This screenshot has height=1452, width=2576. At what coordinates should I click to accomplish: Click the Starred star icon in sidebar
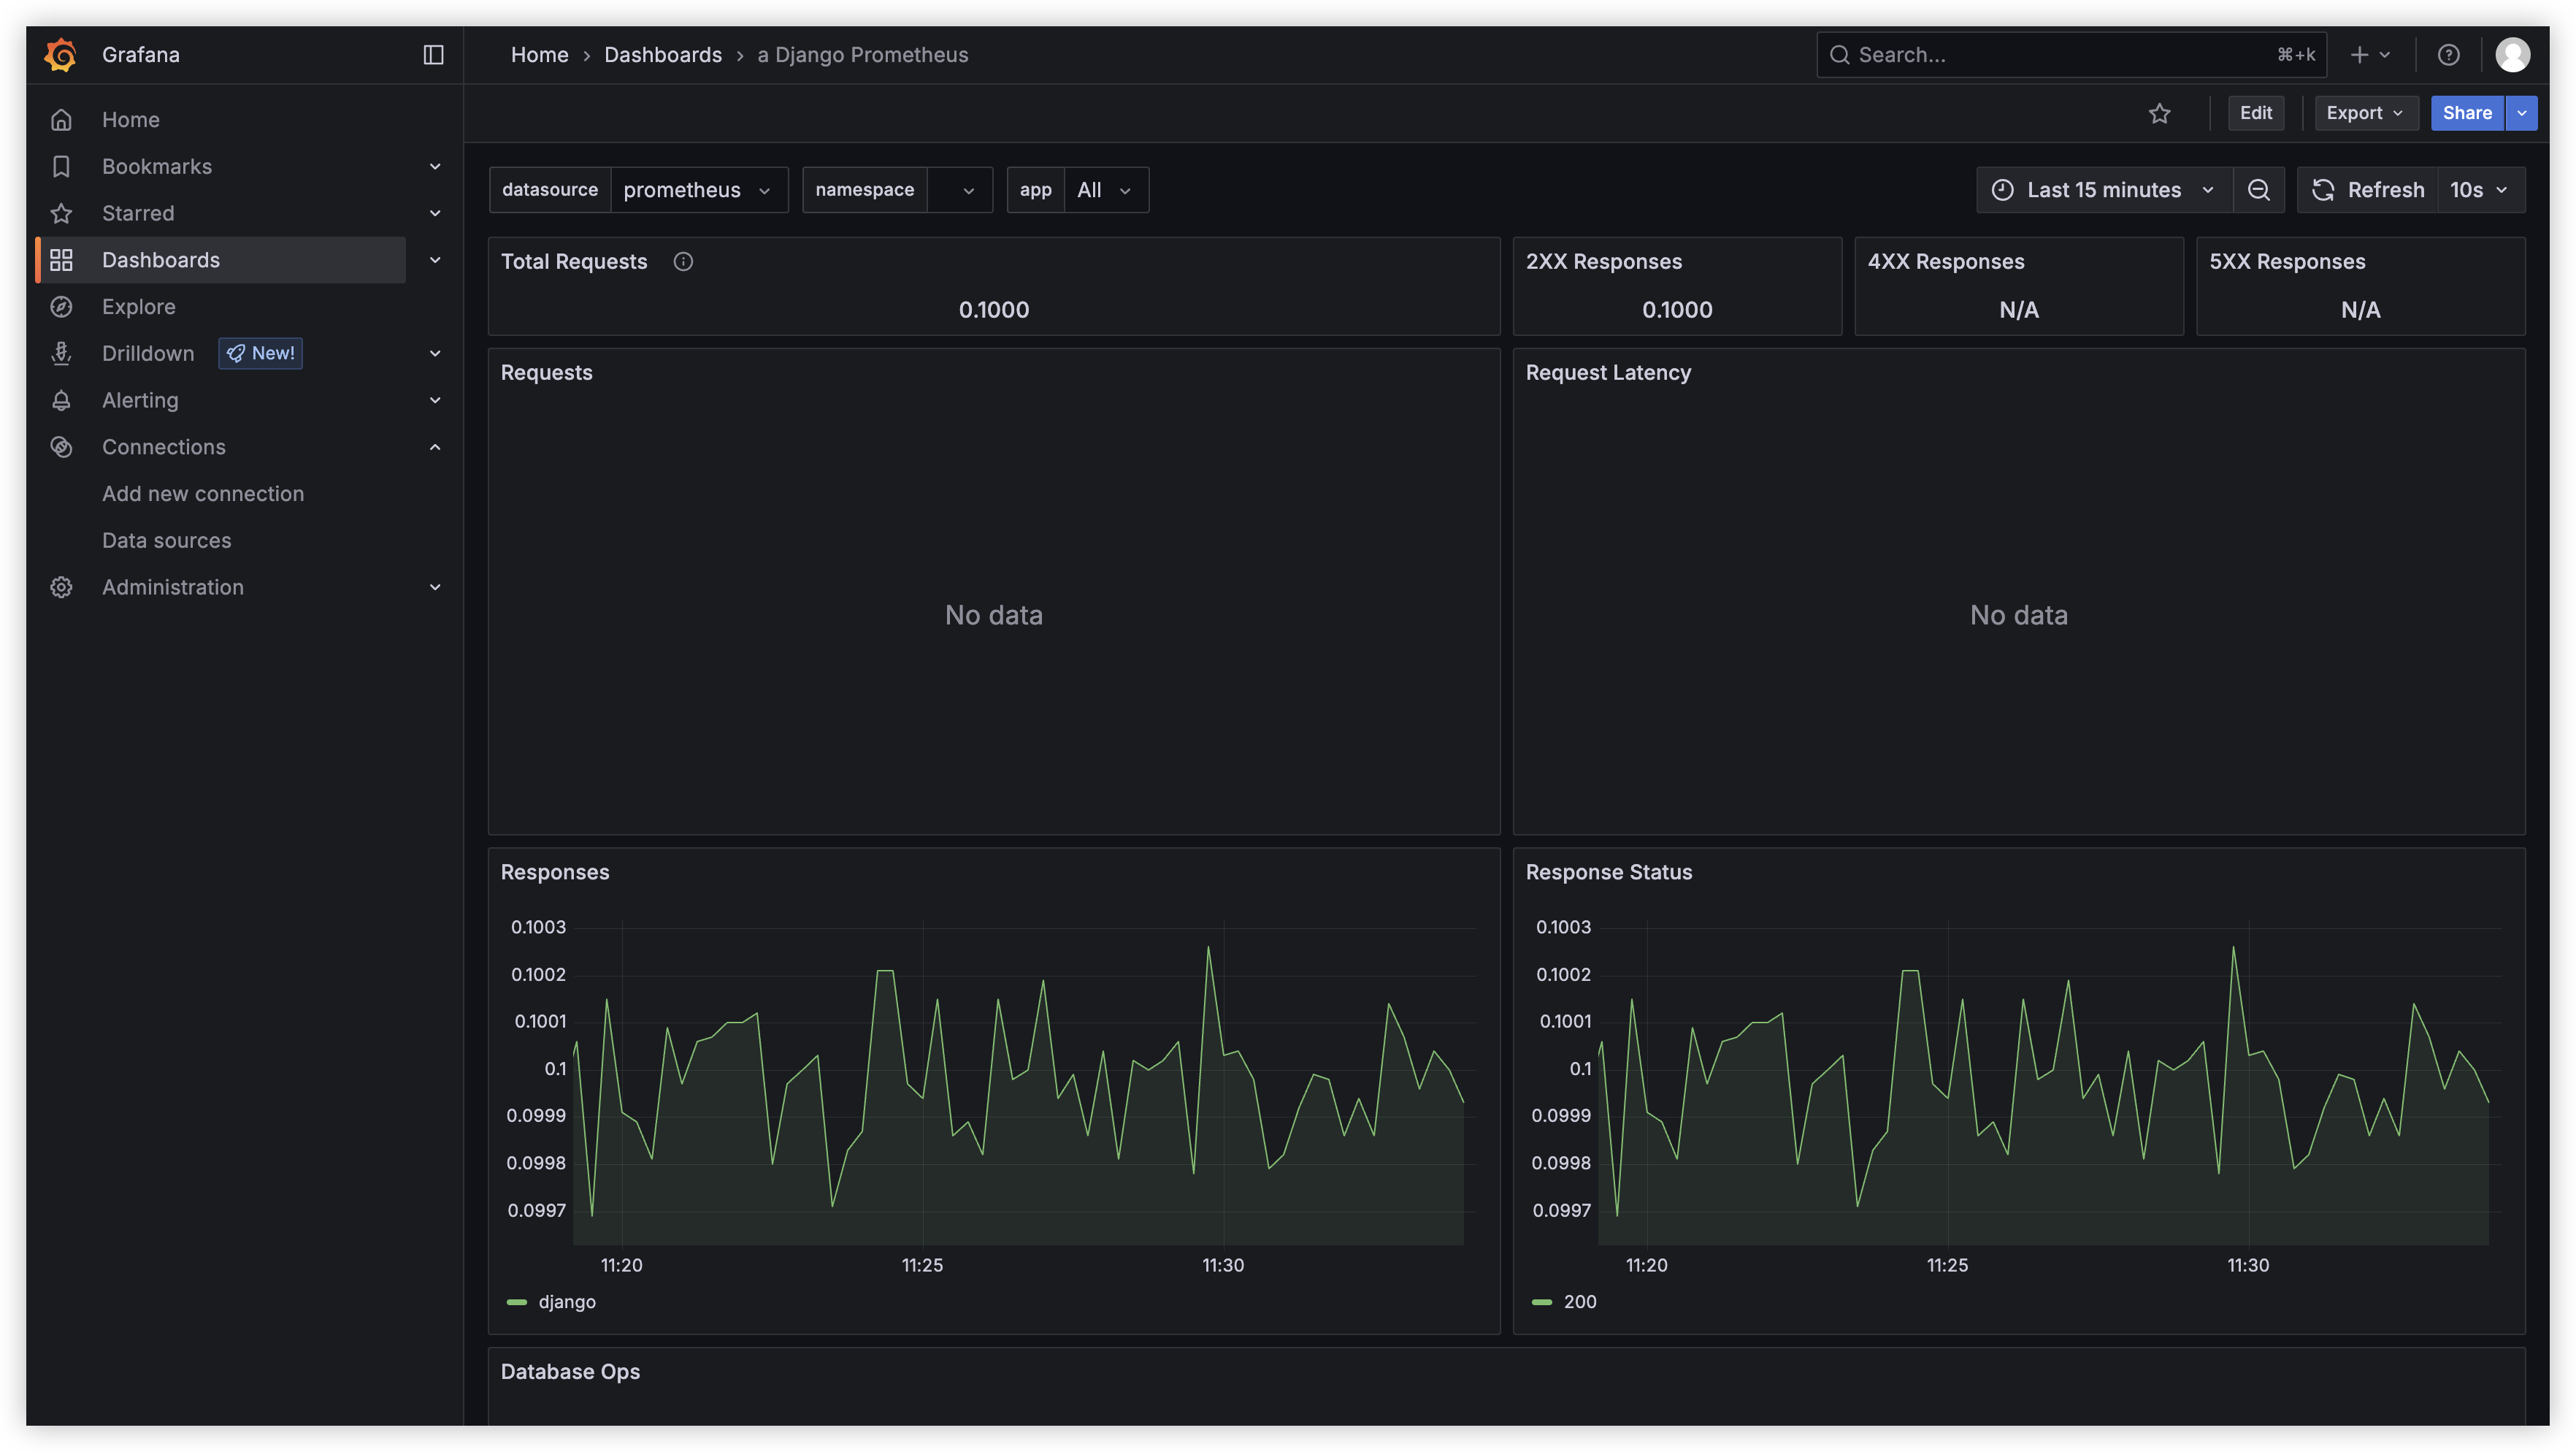[61, 213]
